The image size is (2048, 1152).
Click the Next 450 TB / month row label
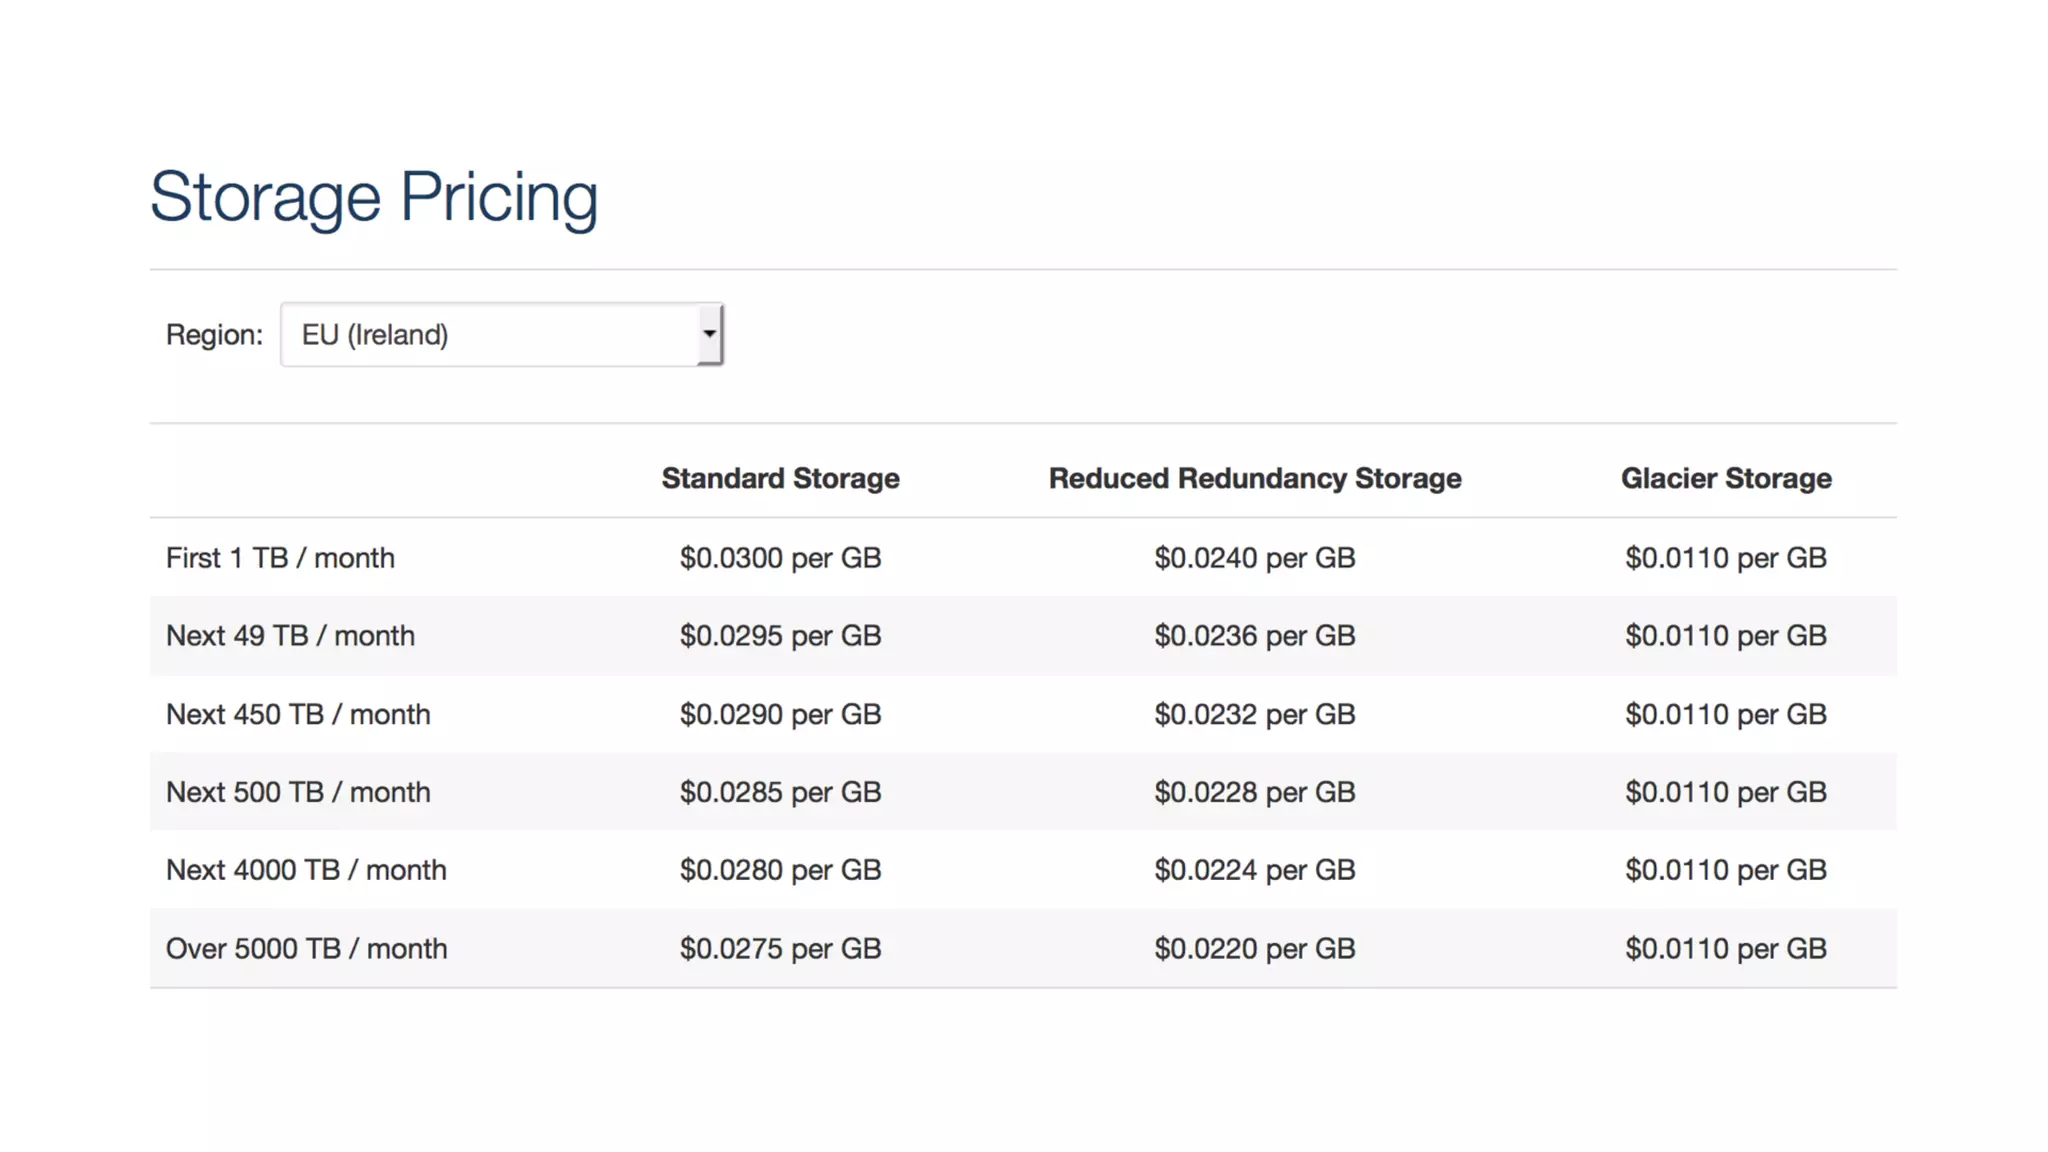pyautogui.click(x=298, y=715)
